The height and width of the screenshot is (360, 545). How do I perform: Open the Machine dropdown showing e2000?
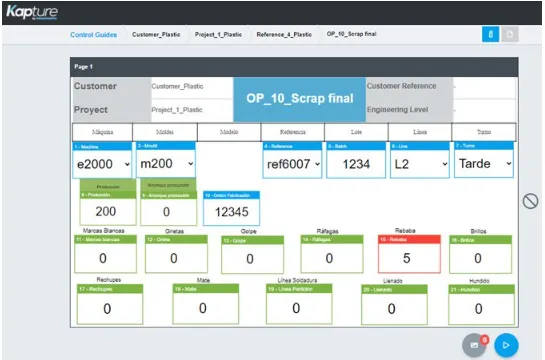click(102, 164)
